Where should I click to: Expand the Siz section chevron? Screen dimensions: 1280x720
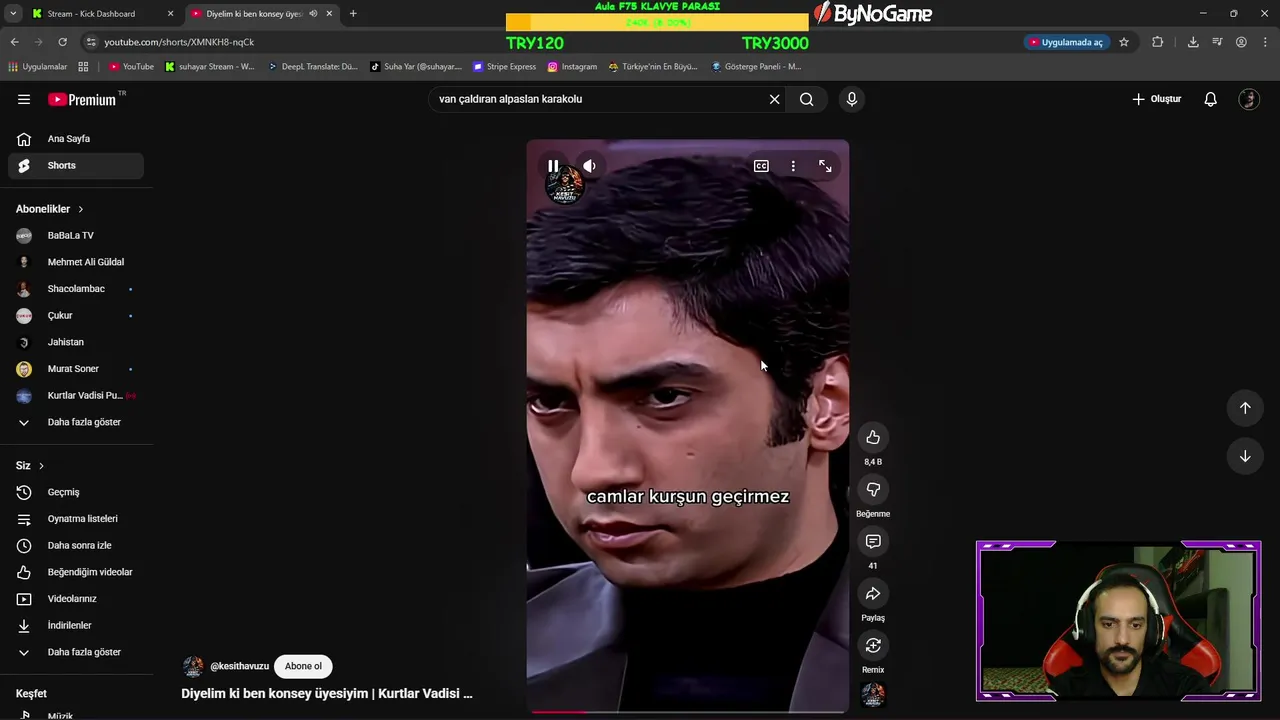click(x=41, y=466)
